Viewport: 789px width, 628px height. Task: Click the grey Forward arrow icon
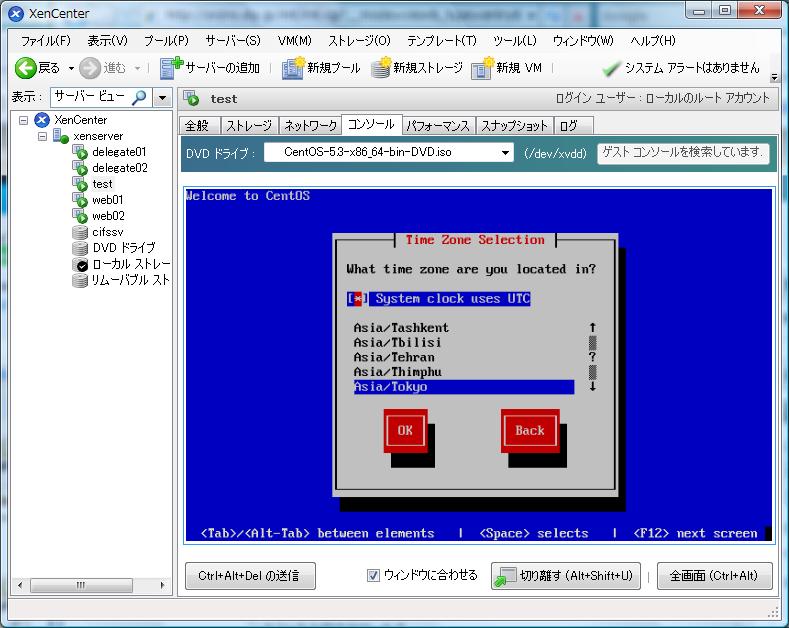point(90,68)
